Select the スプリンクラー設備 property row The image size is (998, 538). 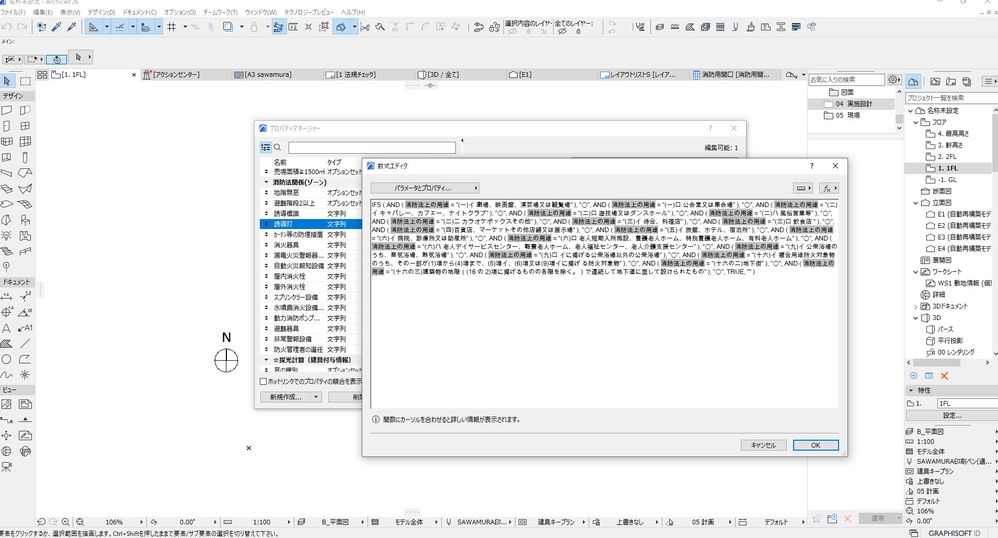(311, 297)
